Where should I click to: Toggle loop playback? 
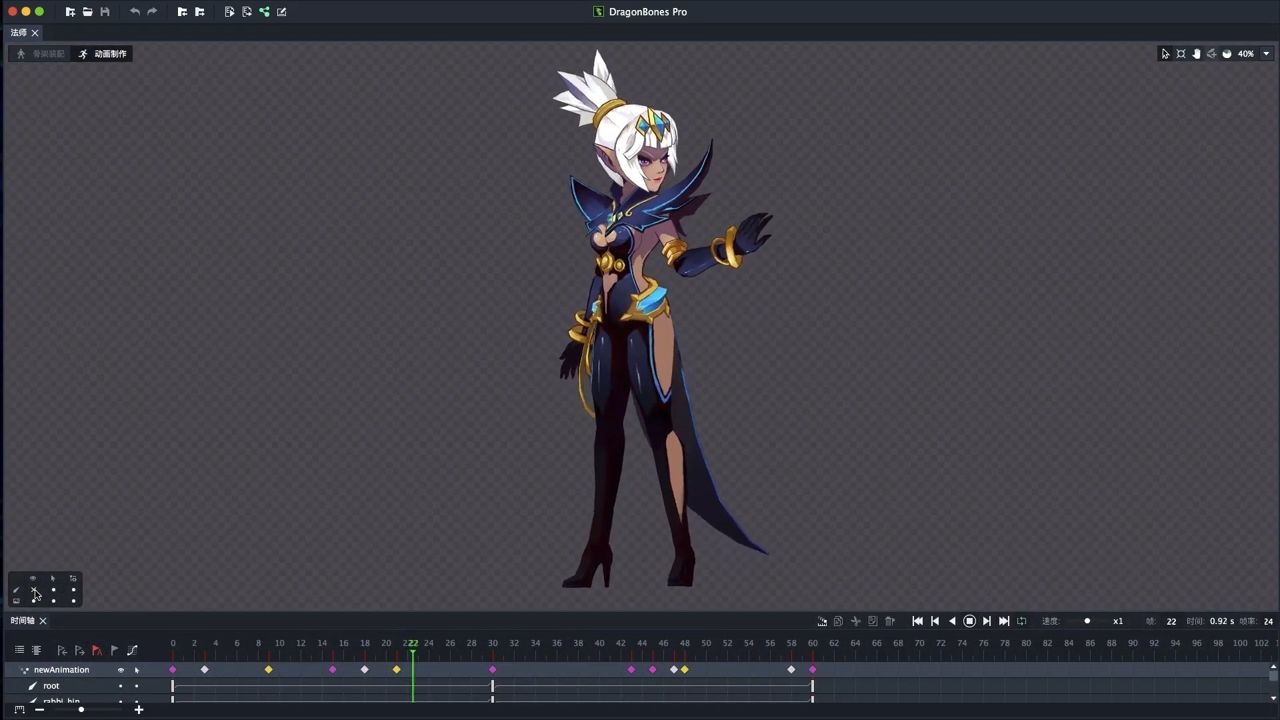coord(1021,621)
